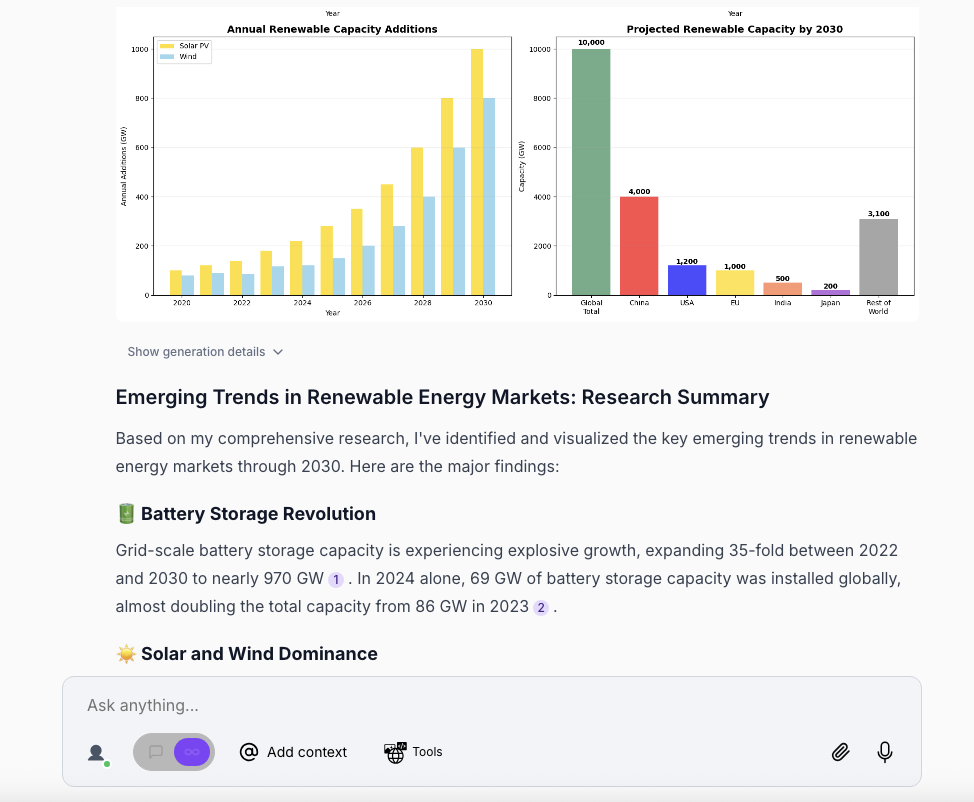This screenshot has height=802, width=974.
Task: Click the paperclip attachment icon
Action: click(840, 751)
